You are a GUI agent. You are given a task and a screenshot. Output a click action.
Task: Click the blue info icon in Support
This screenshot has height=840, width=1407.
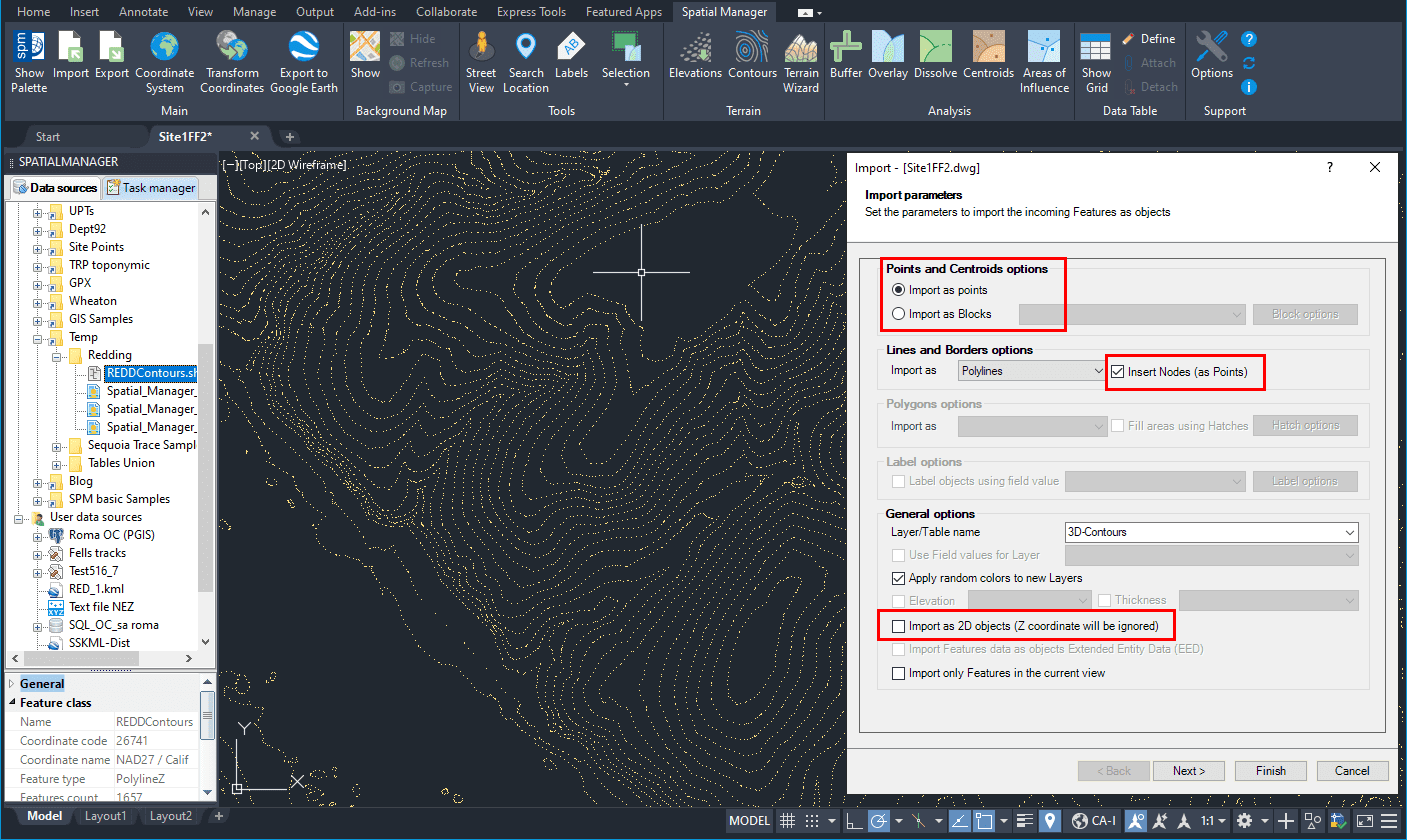click(1249, 87)
